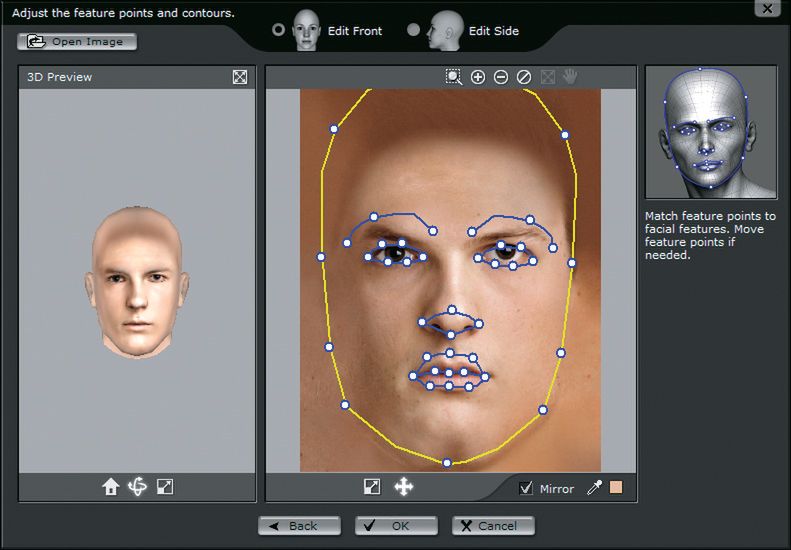Toggle the Mirror checkbox
The image size is (791, 550).
coord(526,488)
